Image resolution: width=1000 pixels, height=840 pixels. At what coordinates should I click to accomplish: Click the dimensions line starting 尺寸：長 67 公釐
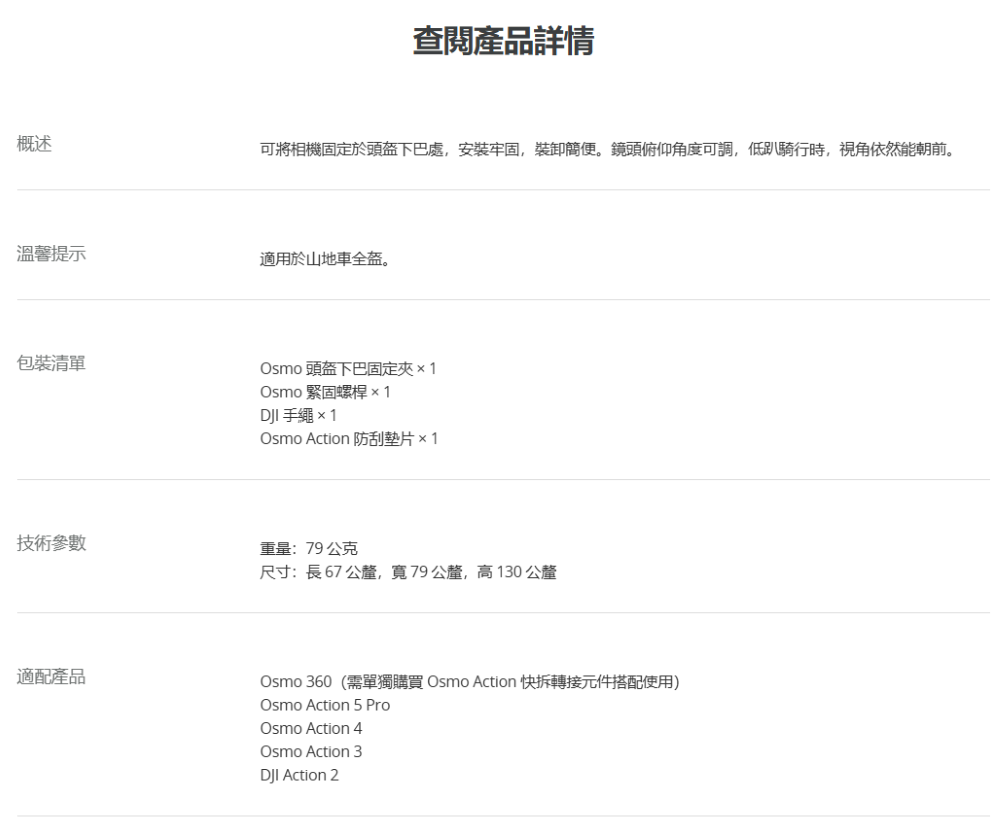click(x=408, y=572)
